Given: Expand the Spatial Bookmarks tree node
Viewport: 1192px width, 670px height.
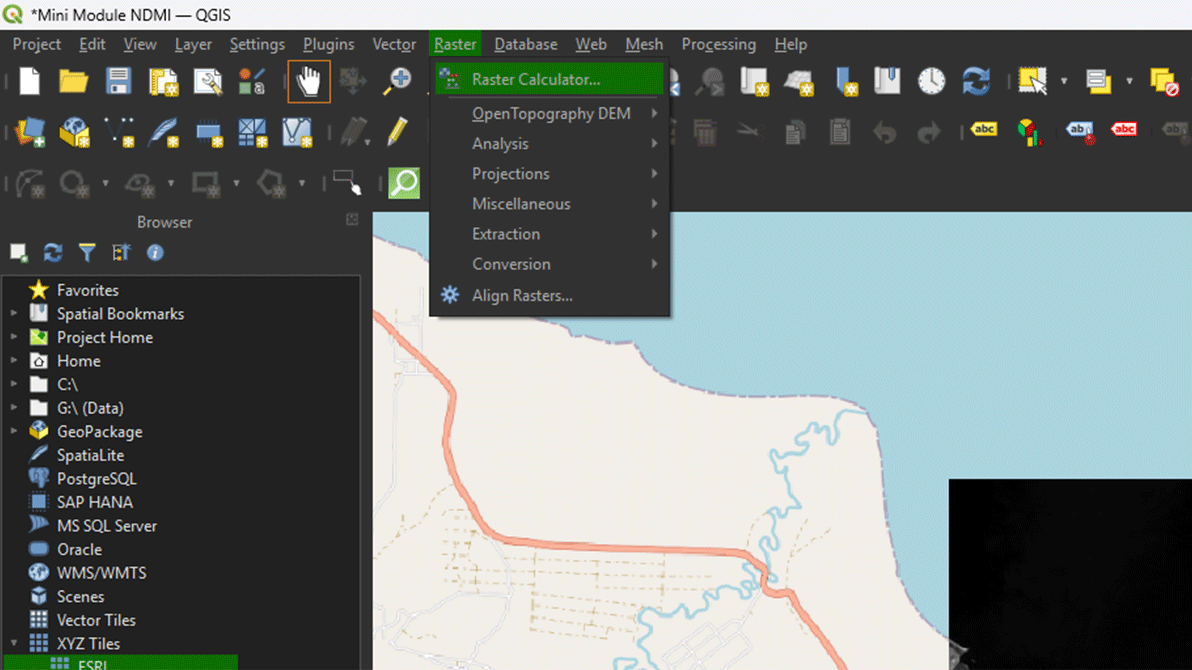Looking at the screenshot, I should (x=14, y=314).
